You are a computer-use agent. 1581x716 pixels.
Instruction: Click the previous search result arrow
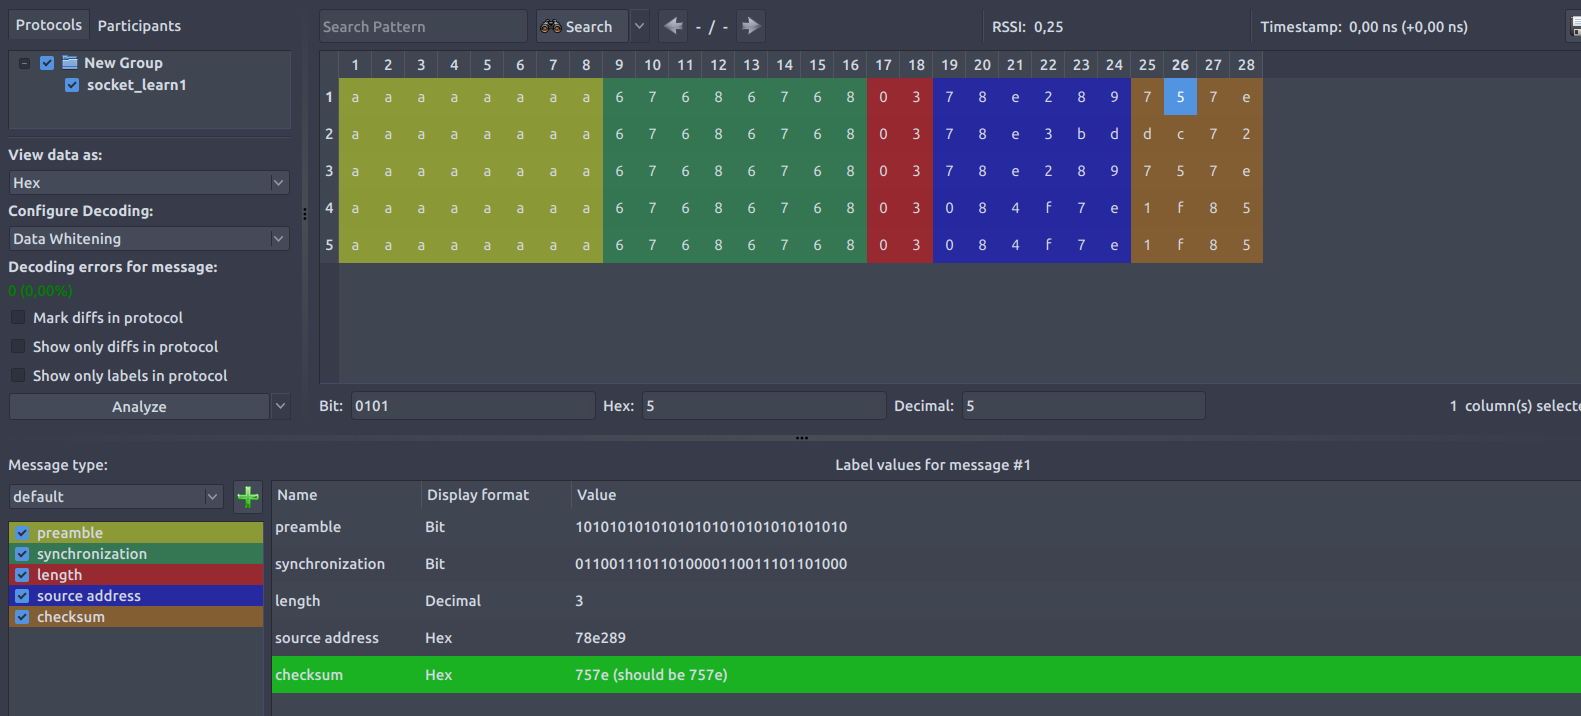(x=674, y=26)
